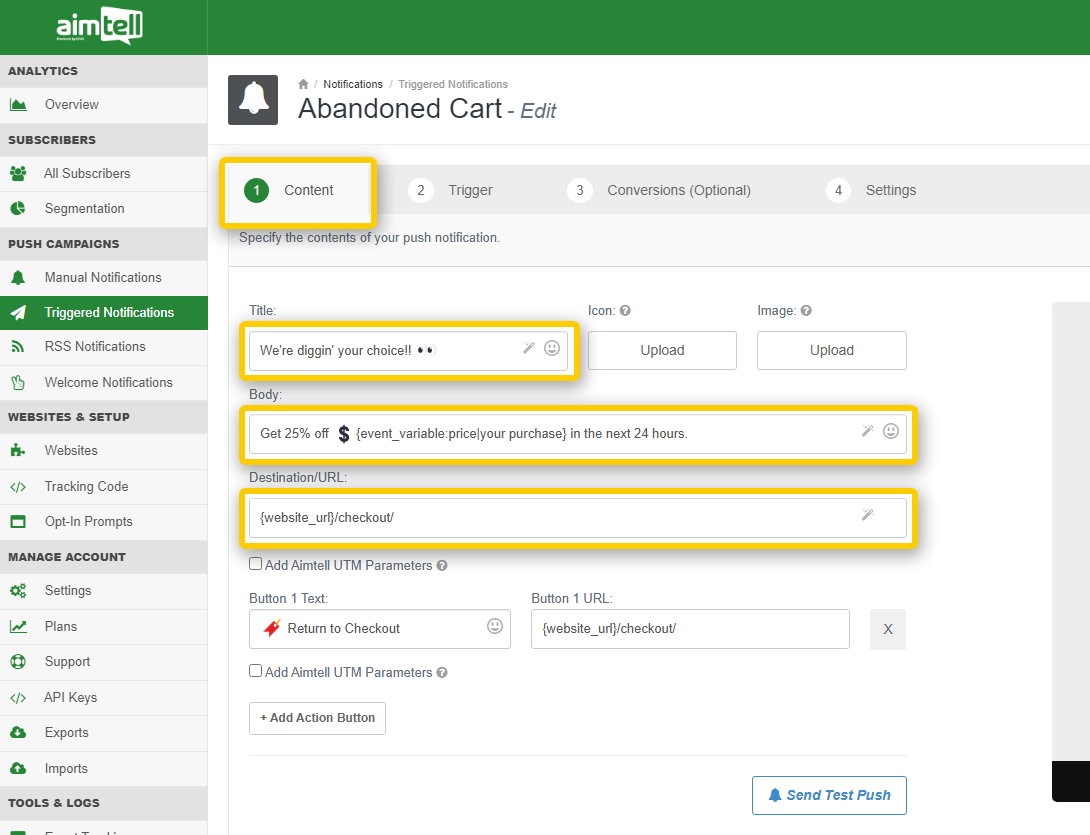The image size is (1090, 835).
Task: Click help icon beside second UTM Parameters
Action: tap(442, 673)
